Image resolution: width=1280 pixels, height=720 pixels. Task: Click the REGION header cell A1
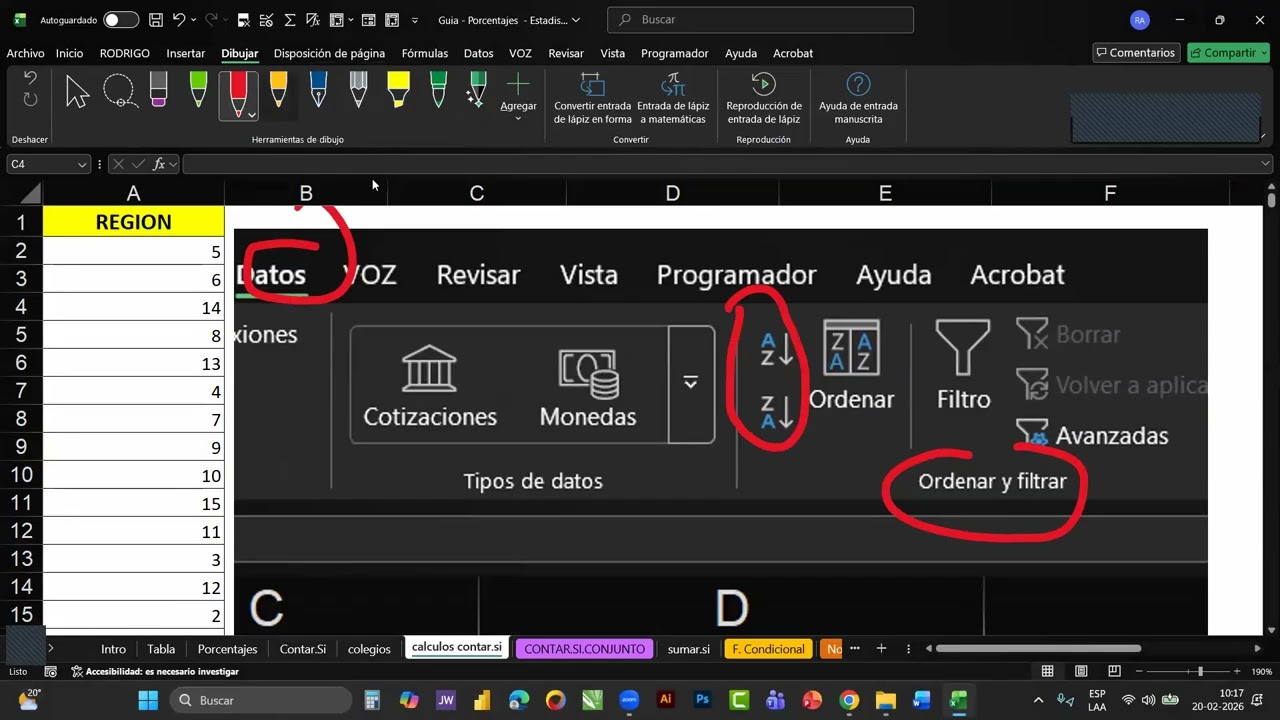(x=133, y=222)
